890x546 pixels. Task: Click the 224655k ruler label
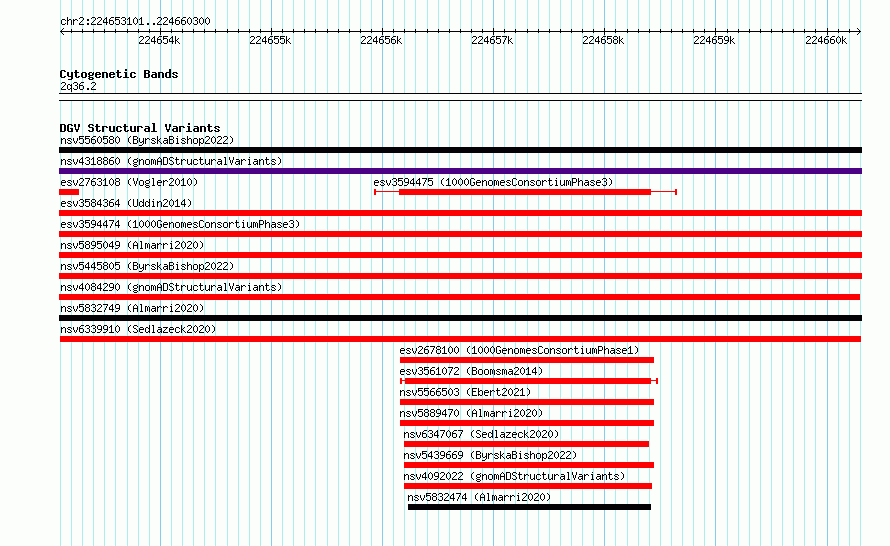click(270, 40)
